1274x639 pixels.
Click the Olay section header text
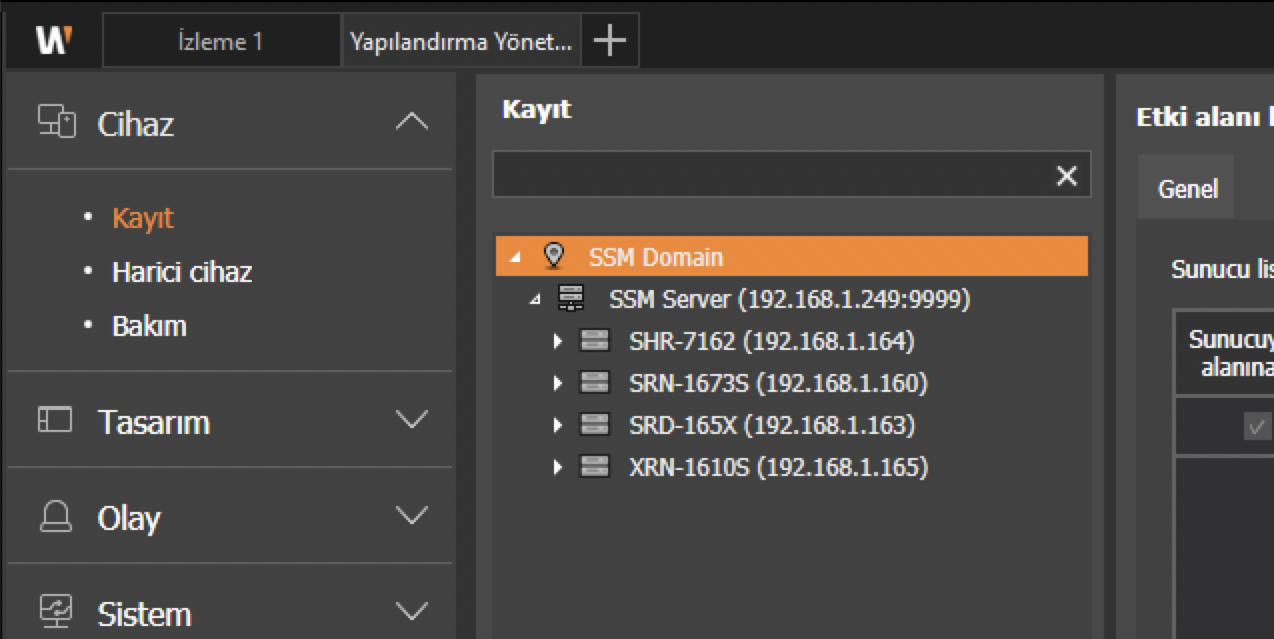point(129,518)
